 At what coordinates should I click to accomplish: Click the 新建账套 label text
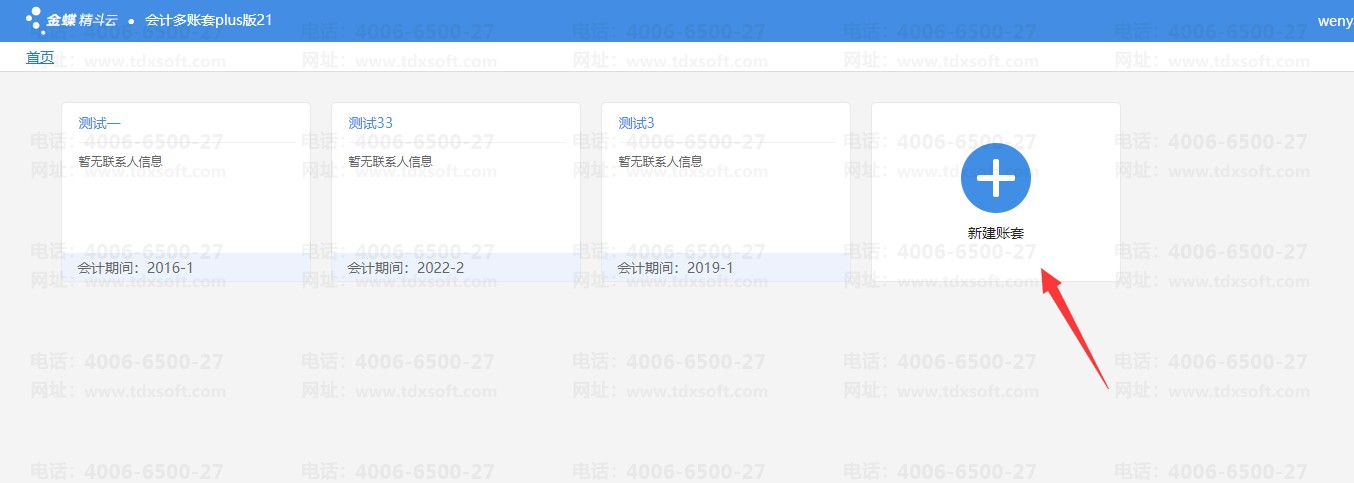995,233
